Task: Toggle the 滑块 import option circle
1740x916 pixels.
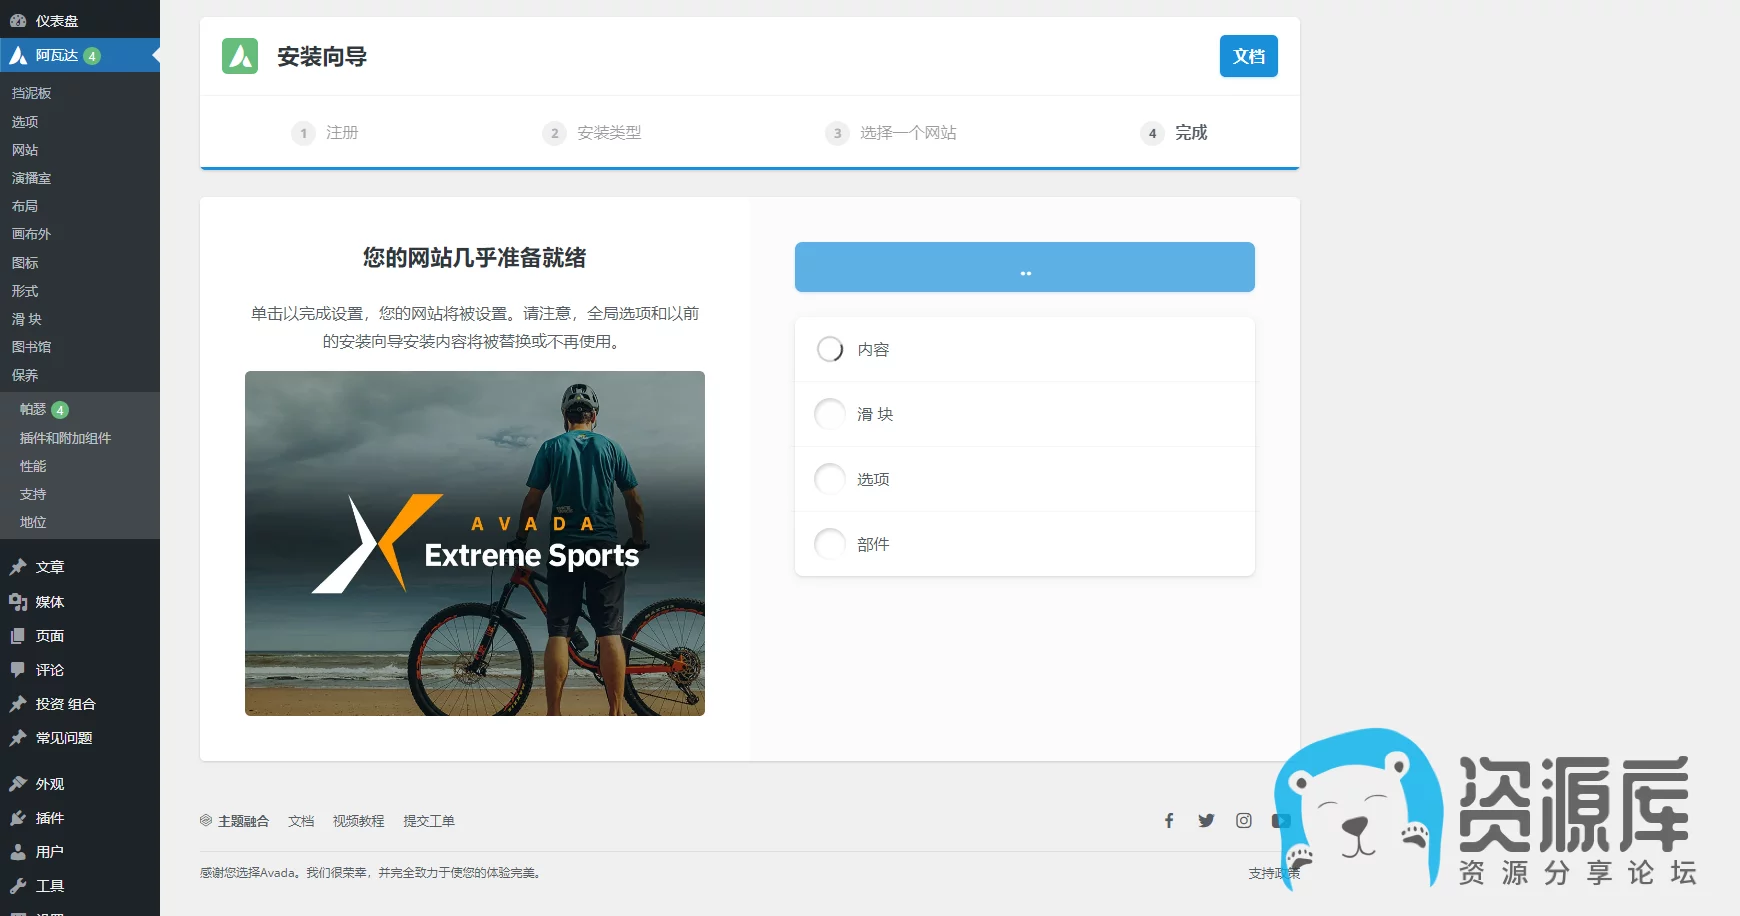Action: 830,414
